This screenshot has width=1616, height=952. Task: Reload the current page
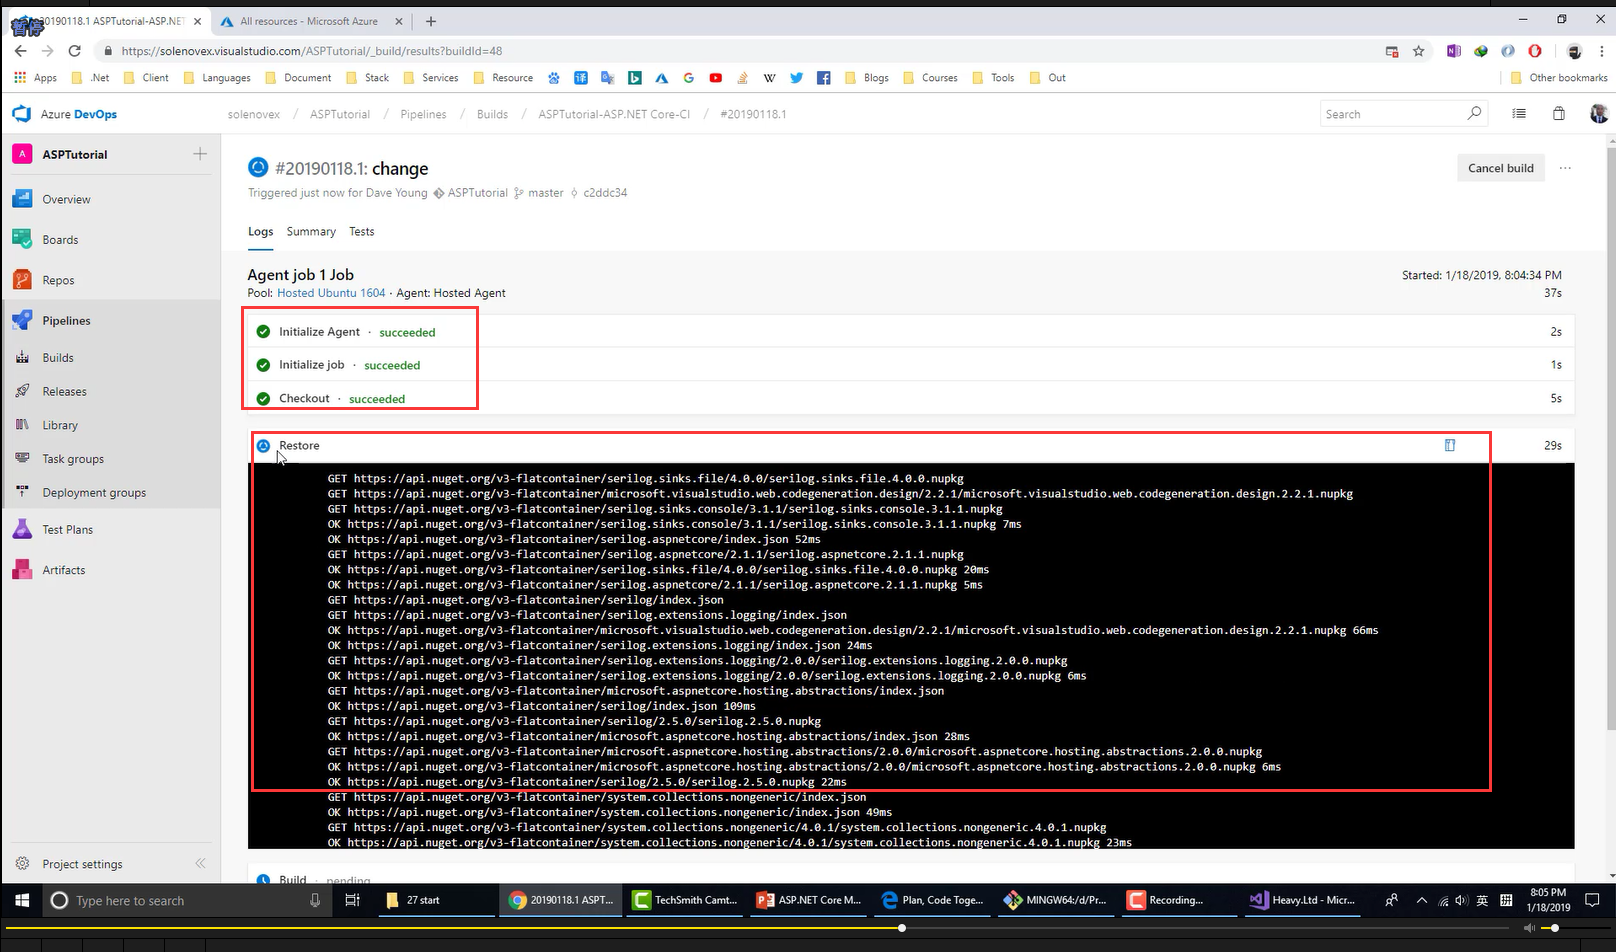pos(74,51)
